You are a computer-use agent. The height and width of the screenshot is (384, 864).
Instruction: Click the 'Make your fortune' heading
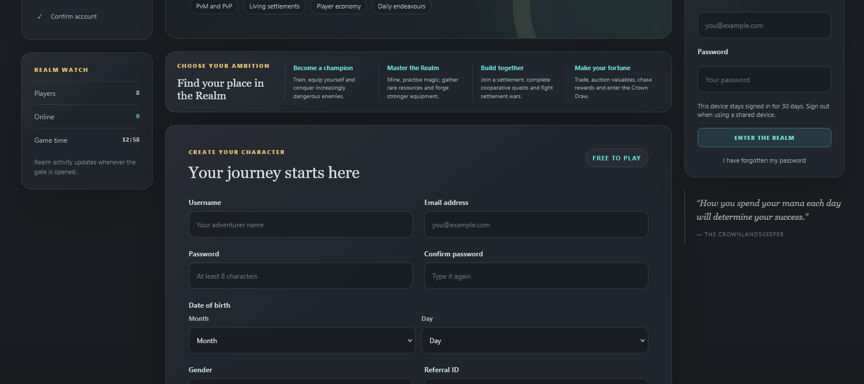coord(602,68)
